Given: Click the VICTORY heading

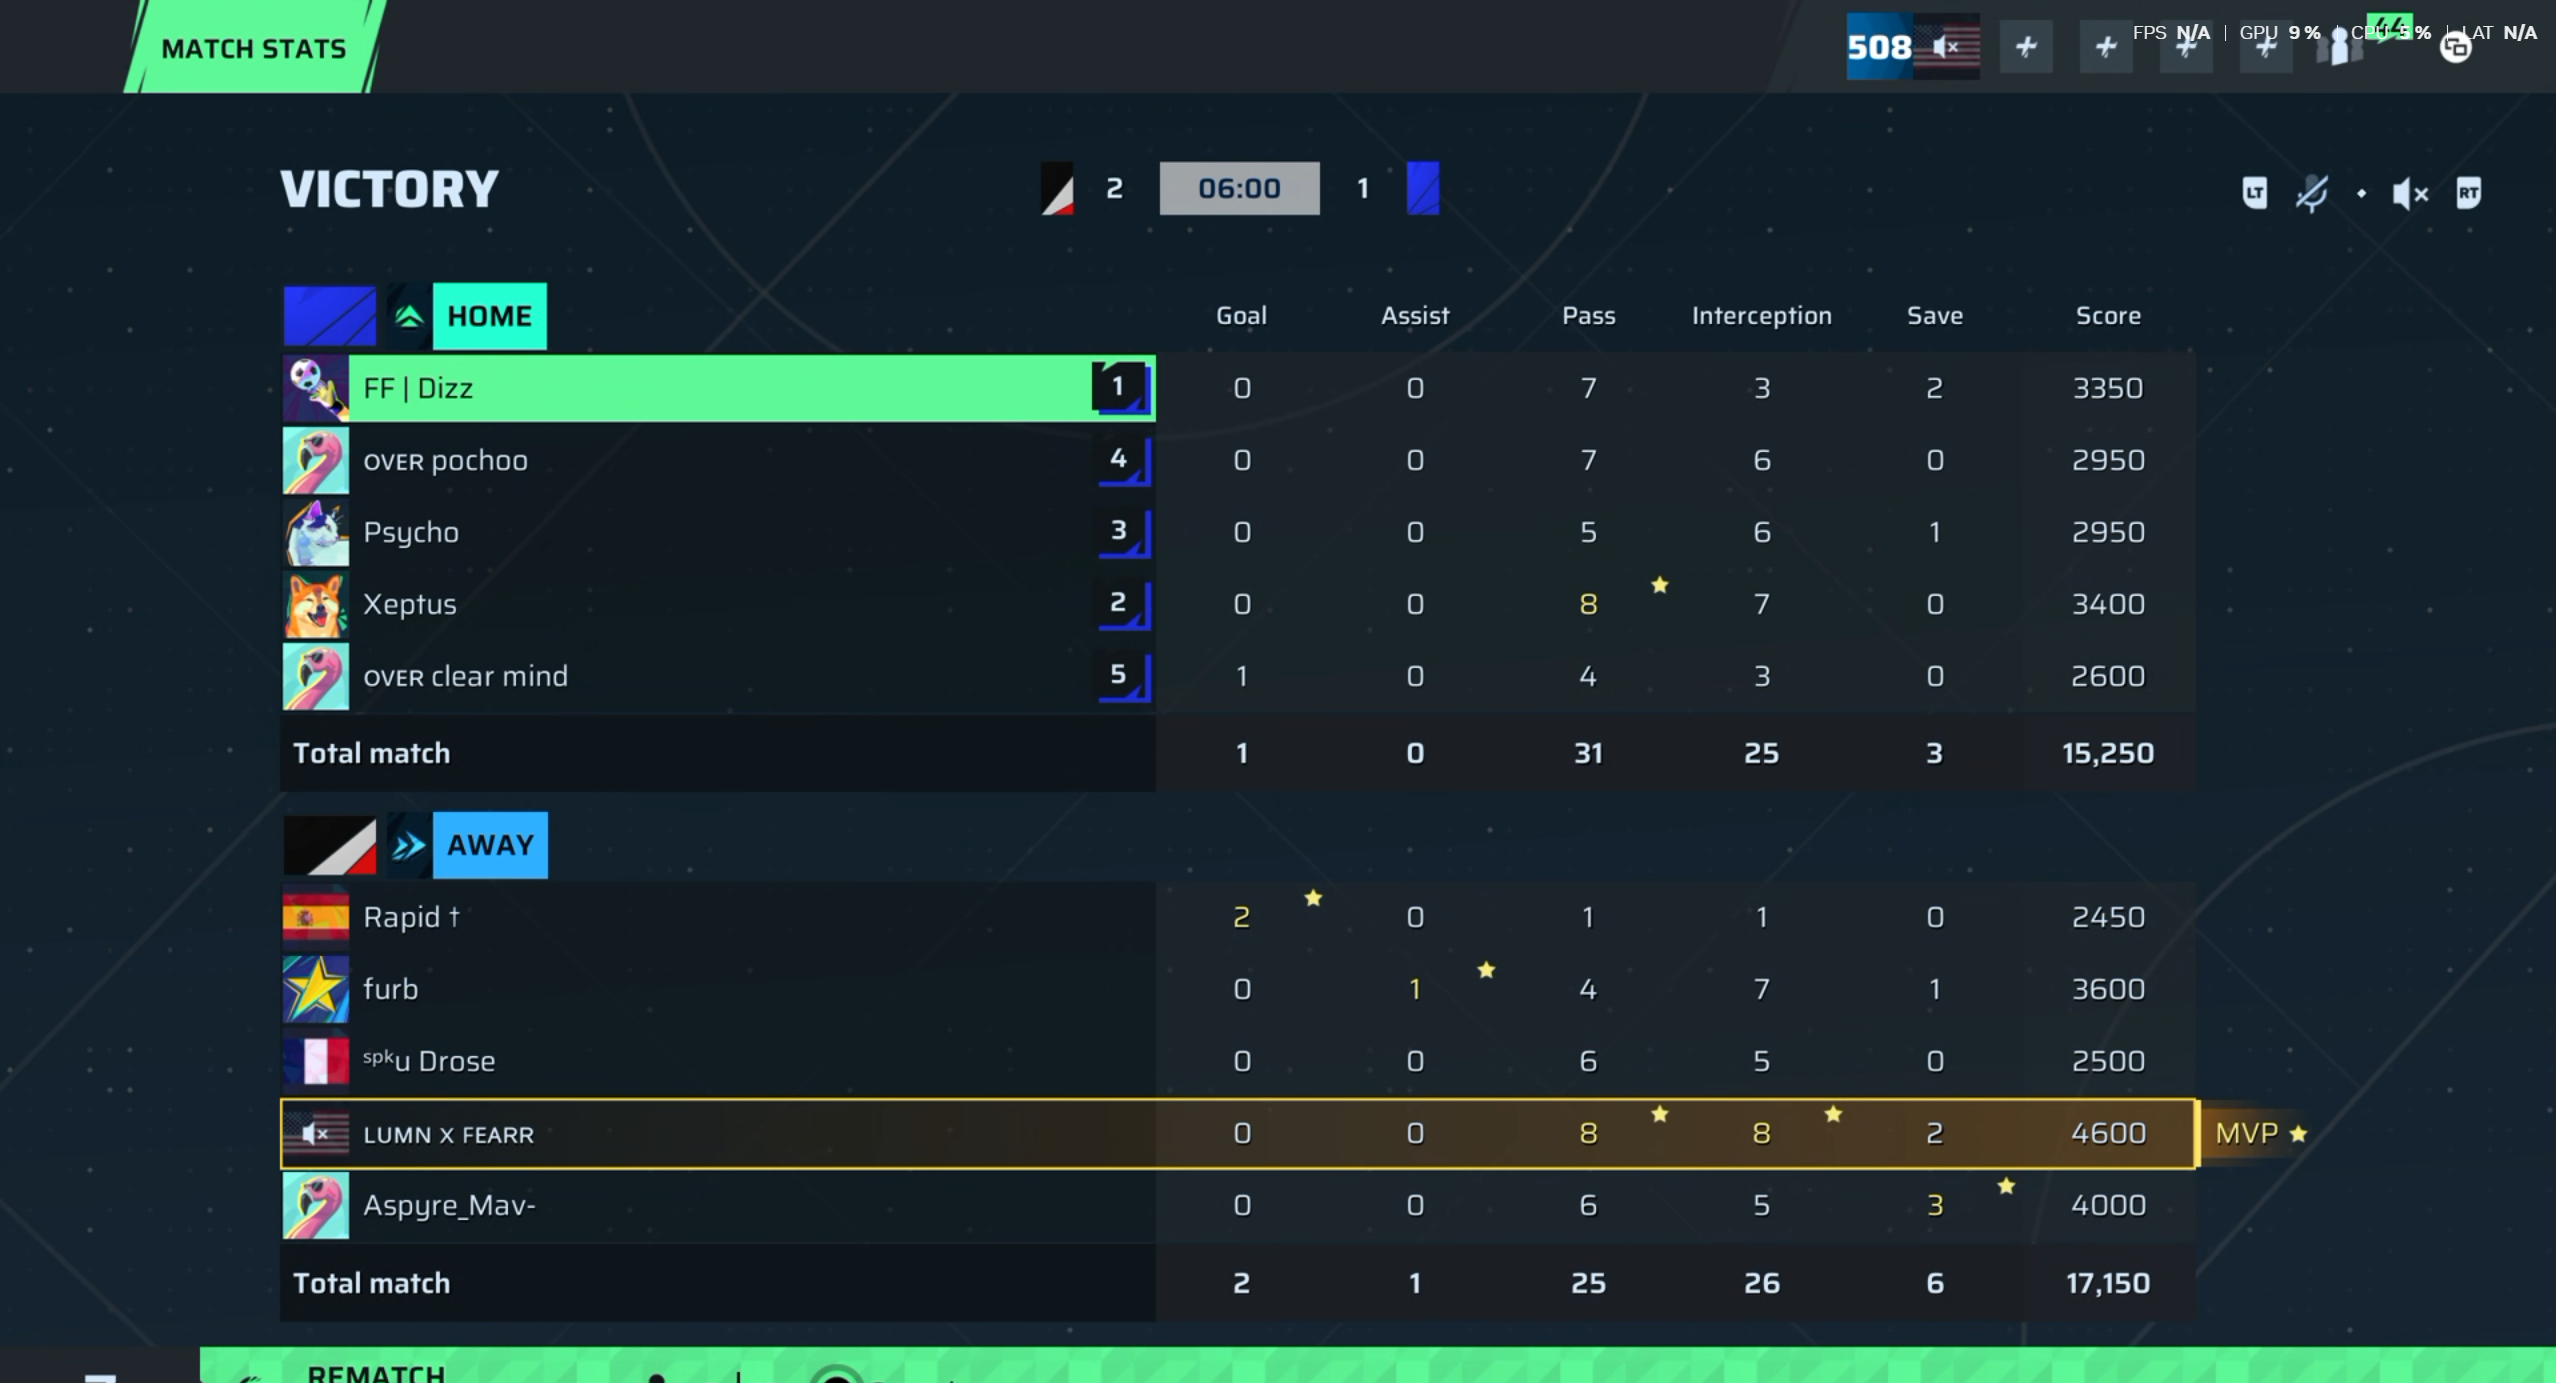Looking at the screenshot, I should coord(389,188).
